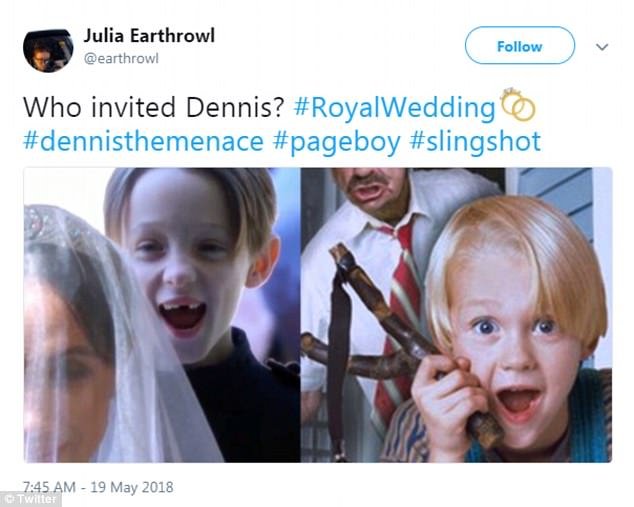Image resolution: width=634 pixels, height=507 pixels.
Task: Click the @earthrowl handle
Action: [x=122, y=58]
